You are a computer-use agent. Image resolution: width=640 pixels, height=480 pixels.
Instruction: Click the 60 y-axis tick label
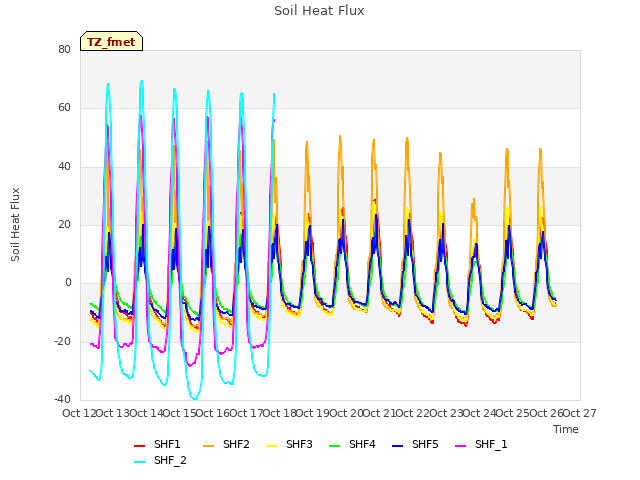[x=64, y=108]
